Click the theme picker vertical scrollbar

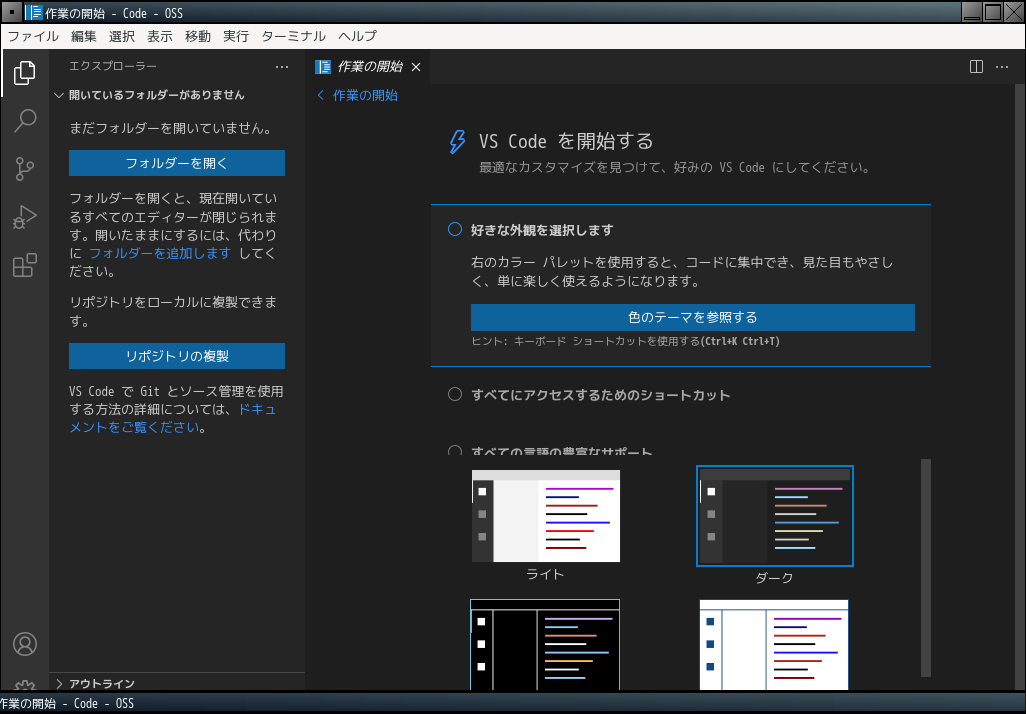click(926, 567)
